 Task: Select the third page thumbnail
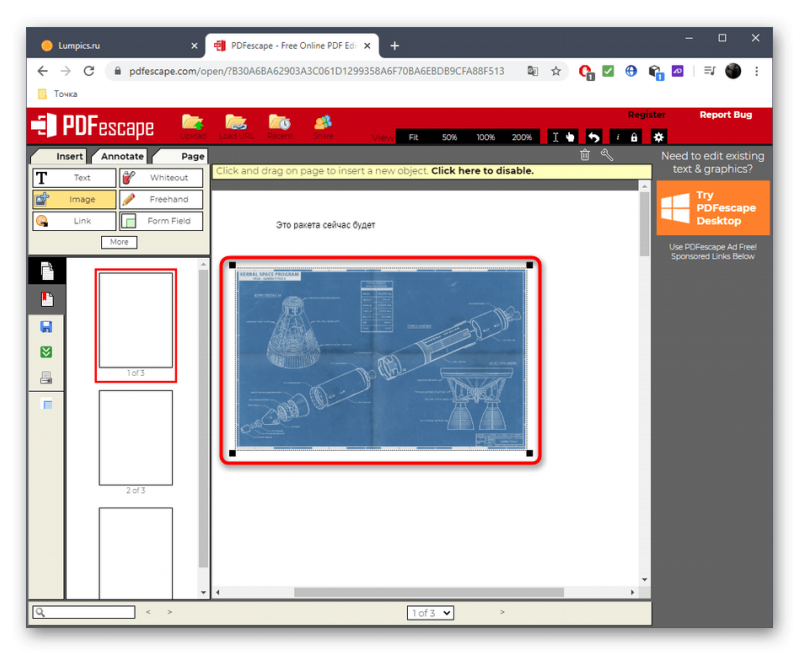pos(136,552)
